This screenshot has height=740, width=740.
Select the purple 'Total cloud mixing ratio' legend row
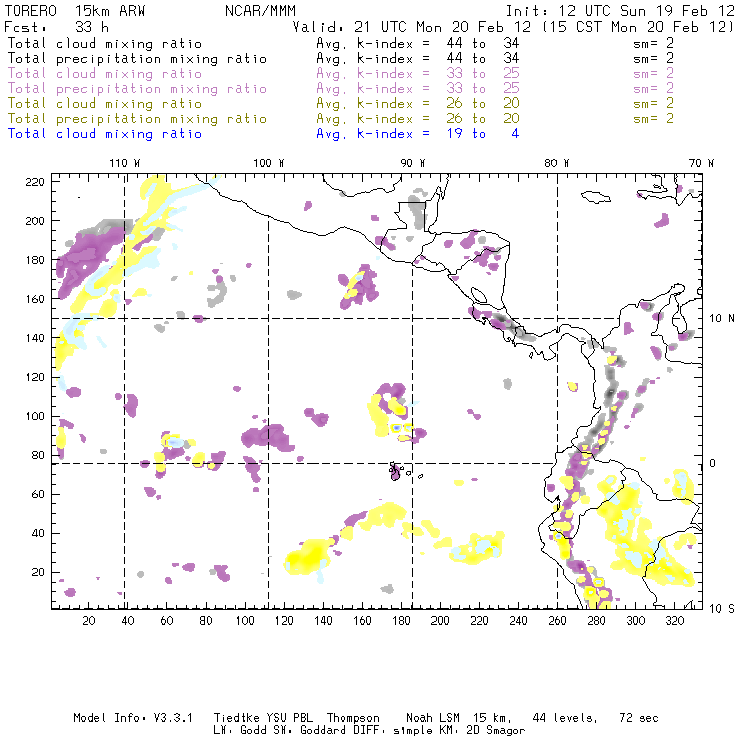coord(341,74)
